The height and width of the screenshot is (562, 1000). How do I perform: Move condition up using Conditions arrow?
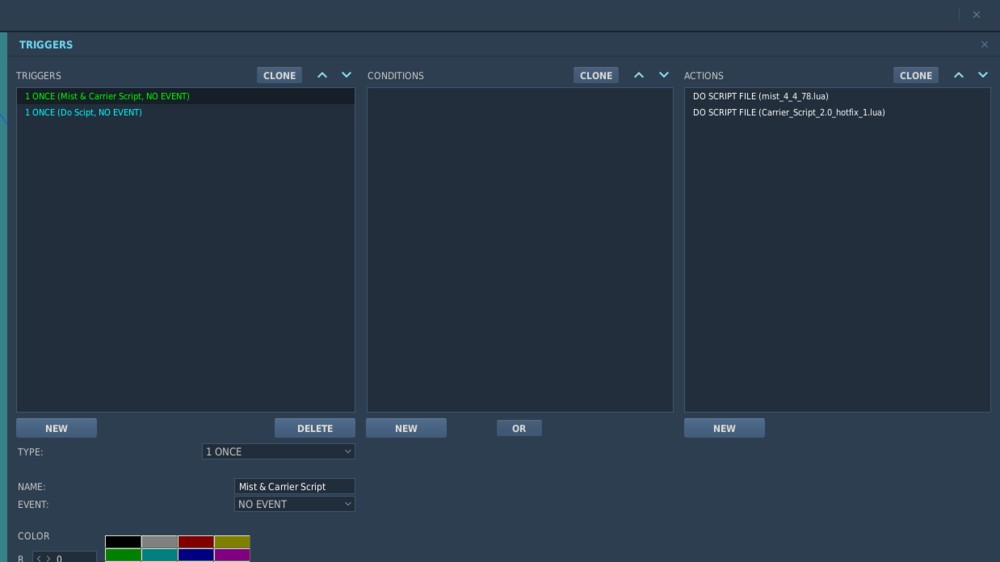638,75
